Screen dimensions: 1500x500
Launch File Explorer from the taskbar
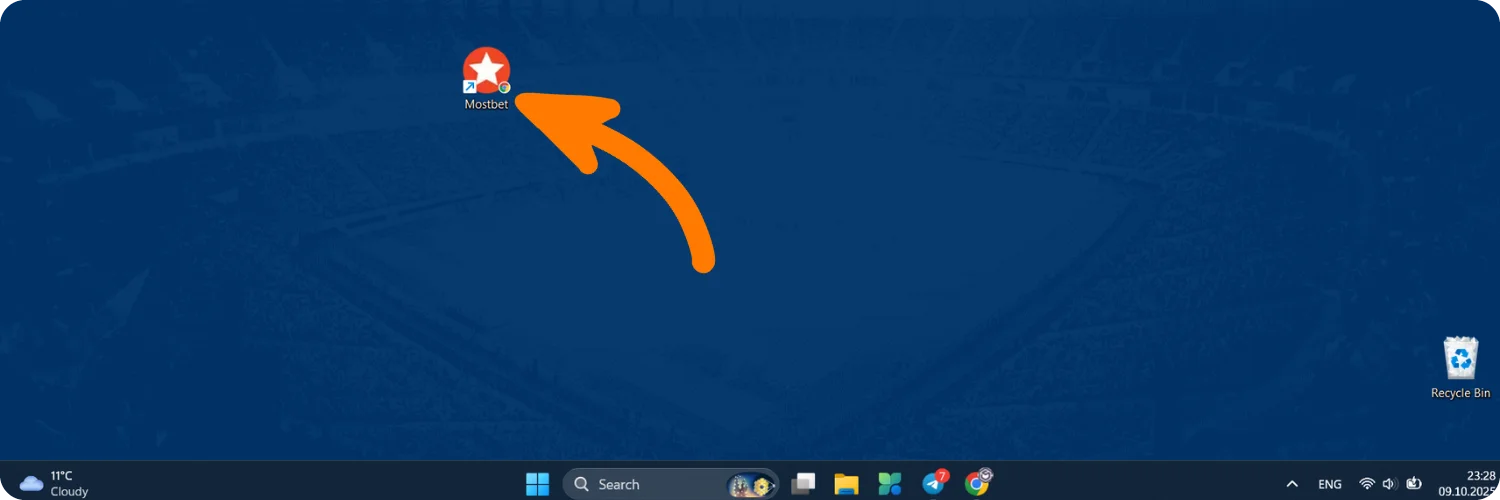pyautogui.click(x=847, y=484)
